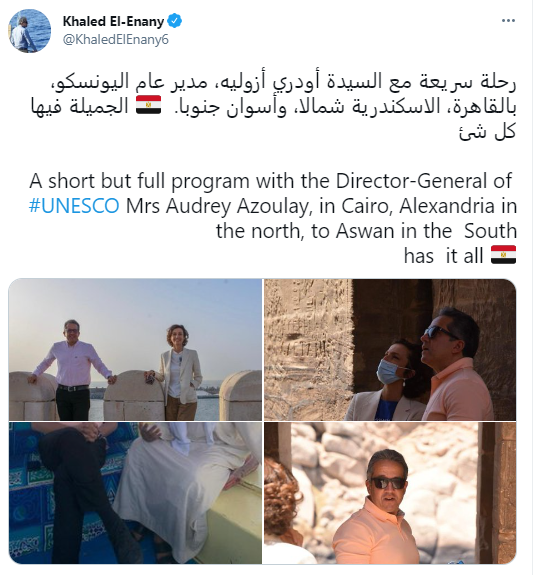Open the photo with the masked woman
The height and width of the screenshot is (575, 537).
pos(390,349)
